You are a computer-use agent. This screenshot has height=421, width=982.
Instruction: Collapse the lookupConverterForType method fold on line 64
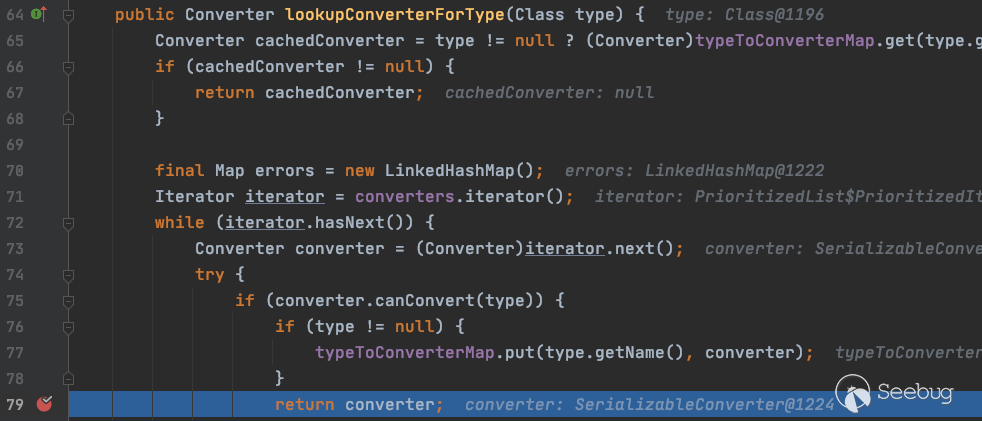point(68,14)
